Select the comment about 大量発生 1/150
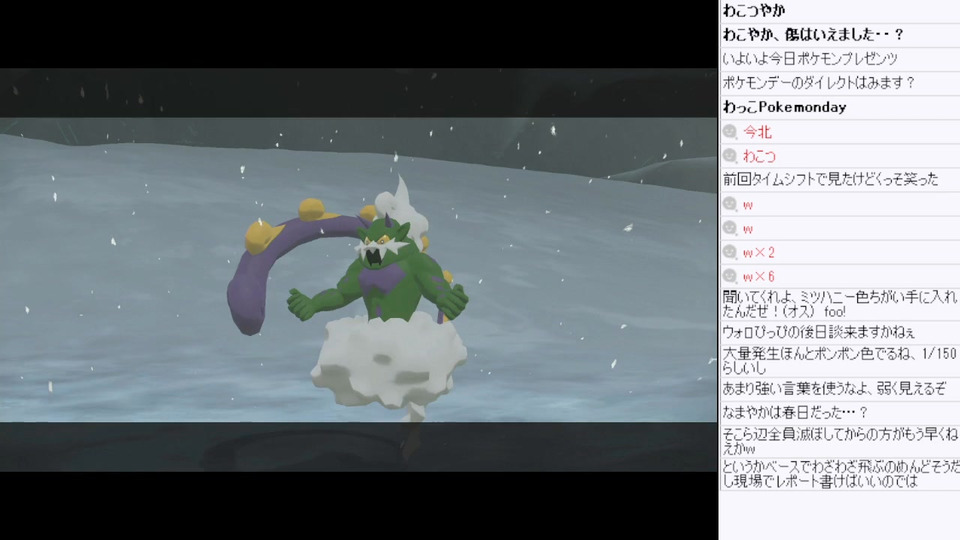 pos(839,361)
